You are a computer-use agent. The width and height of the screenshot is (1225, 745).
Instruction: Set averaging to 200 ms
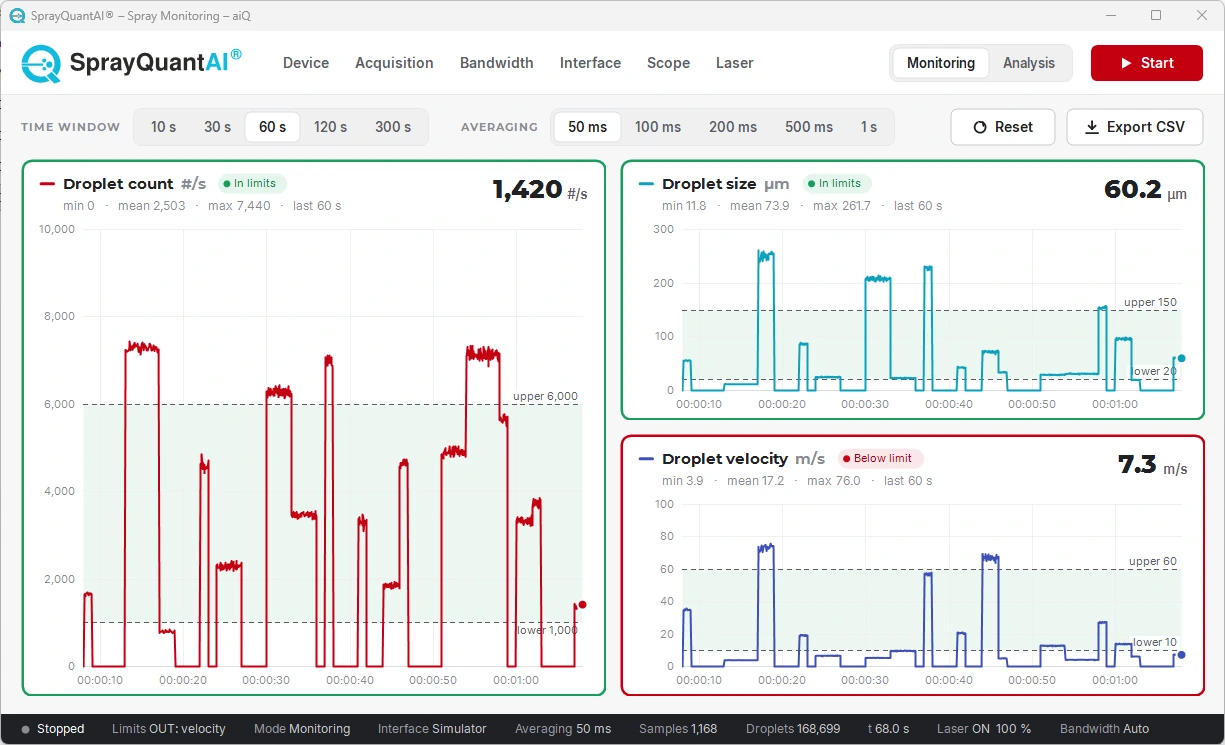[x=733, y=127]
